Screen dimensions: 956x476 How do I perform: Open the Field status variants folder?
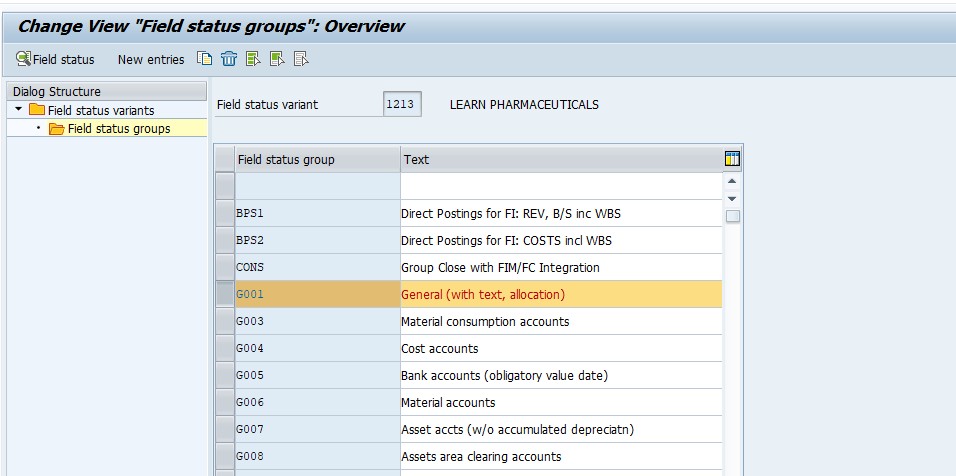[101, 110]
